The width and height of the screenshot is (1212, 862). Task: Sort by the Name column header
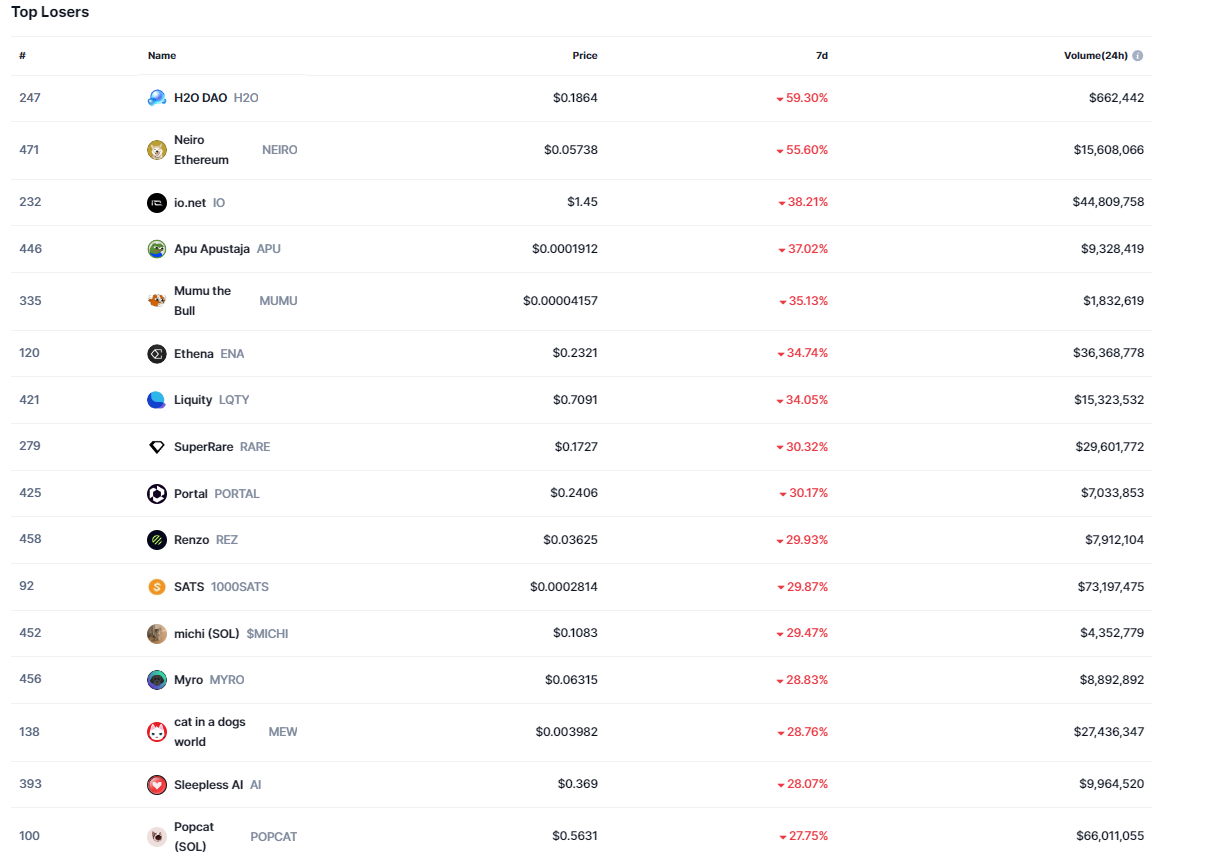tap(162, 56)
